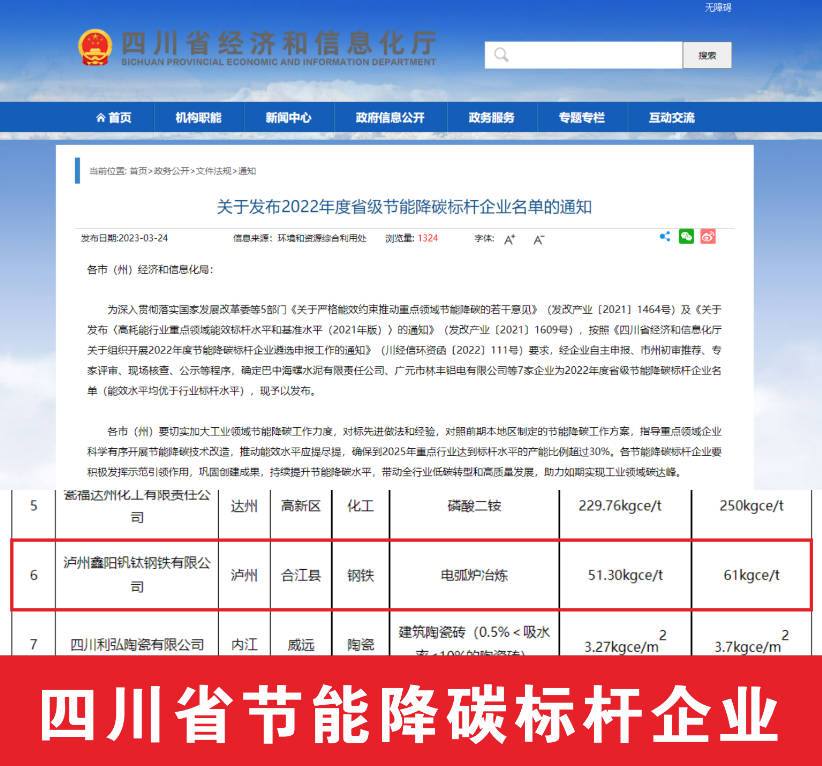Screen dimensions: 822x766
Task: Click table cell 化工
Action: pyautogui.click(x=361, y=506)
